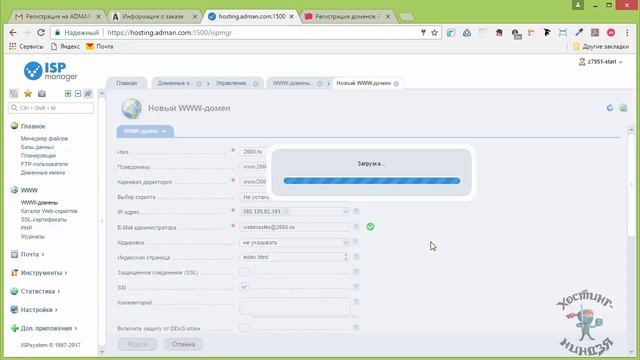The height and width of the screenshot is (360, 640).
Task: Switch to Регистрация доменов browser tab
Action: (347, 17)
